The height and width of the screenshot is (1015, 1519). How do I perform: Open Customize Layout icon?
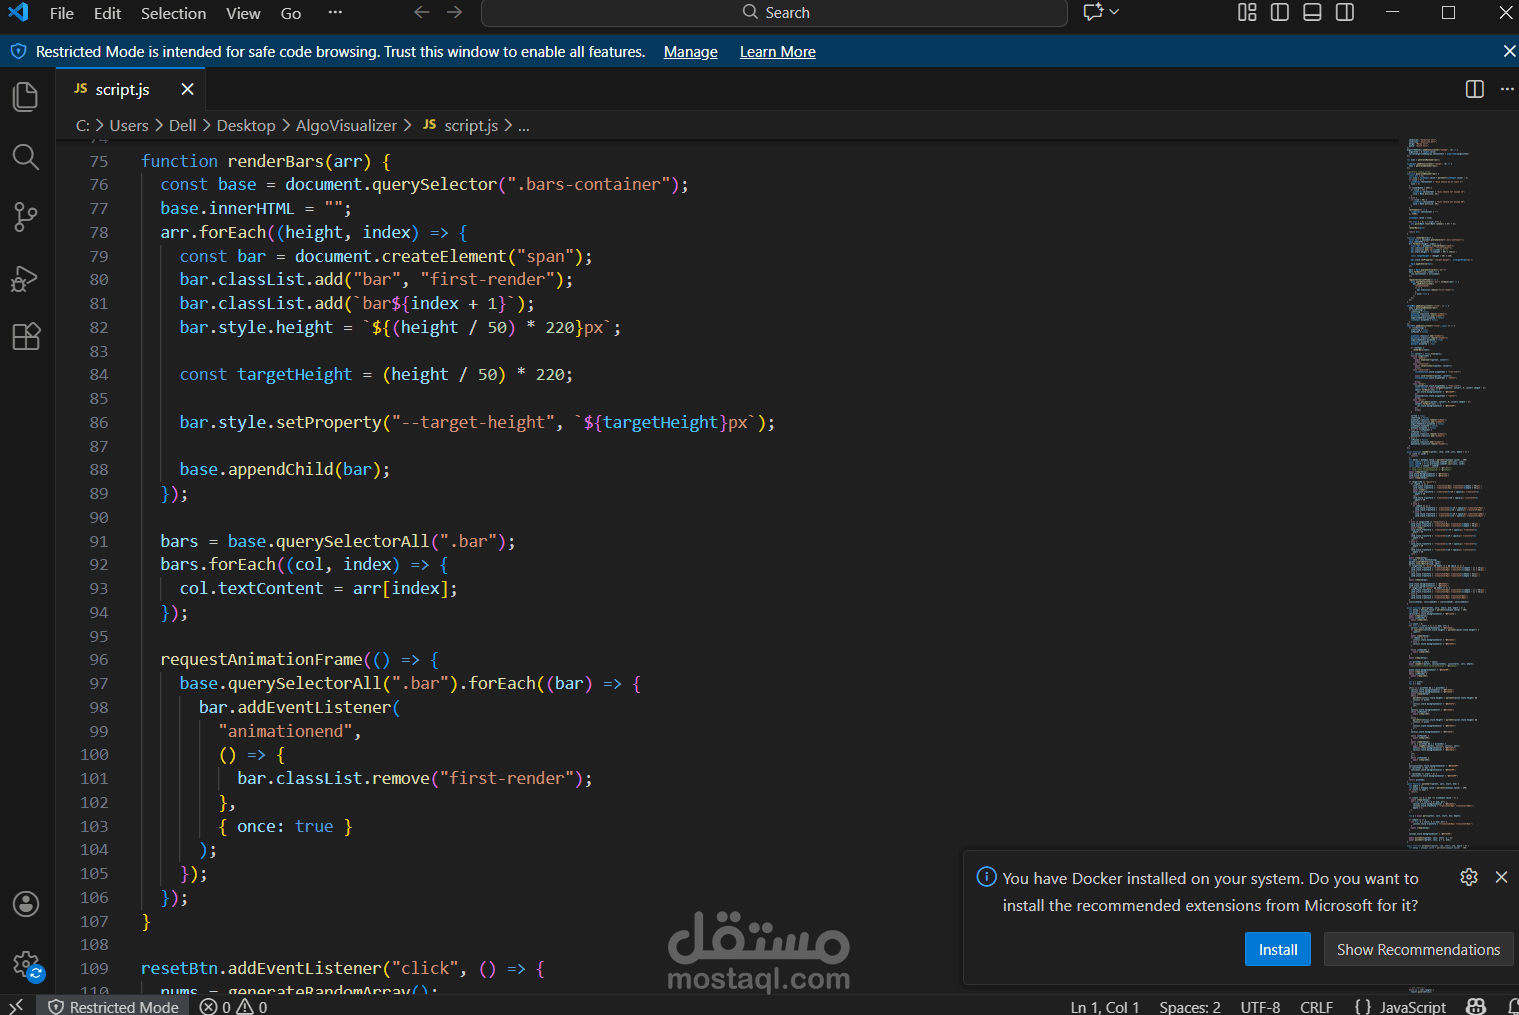1247,12
